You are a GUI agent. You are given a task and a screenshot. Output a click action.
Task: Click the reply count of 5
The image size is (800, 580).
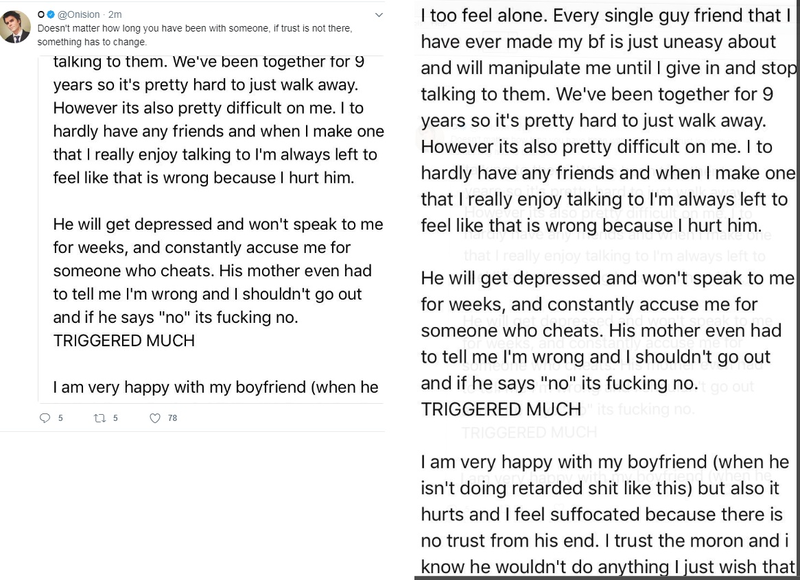(x=60, y=418)
